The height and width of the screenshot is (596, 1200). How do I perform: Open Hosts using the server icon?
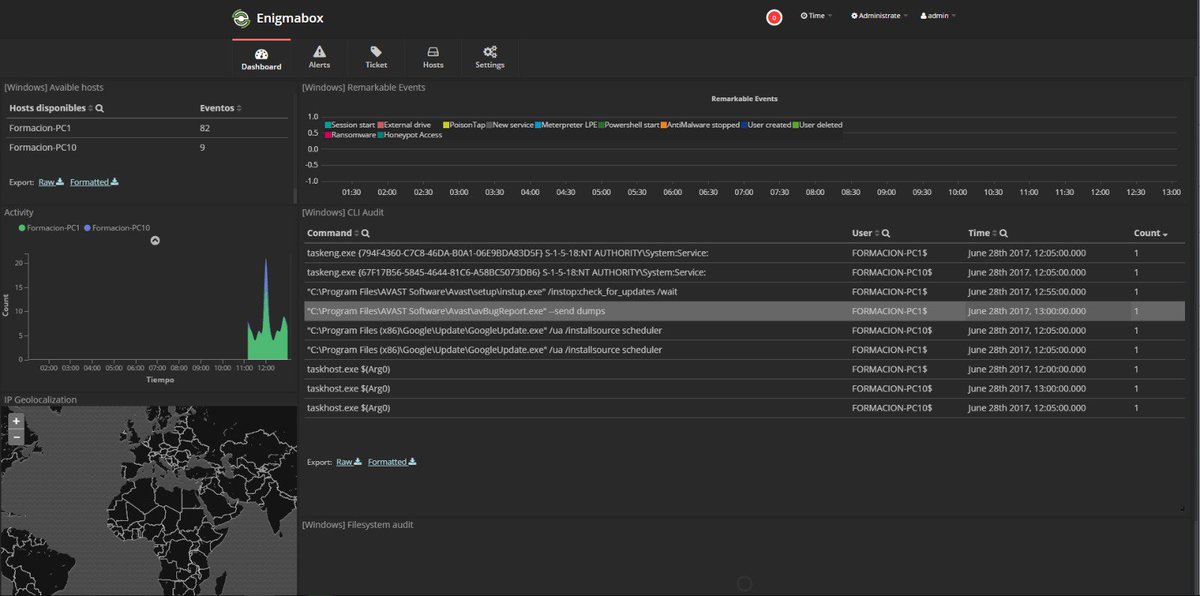point(432,50)
